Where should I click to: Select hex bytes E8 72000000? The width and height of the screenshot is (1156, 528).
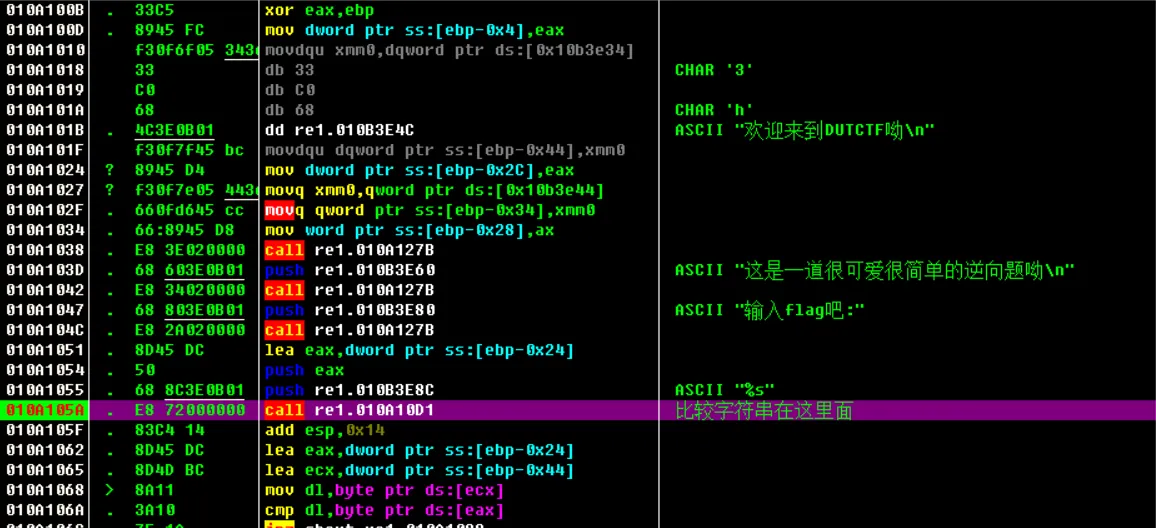189,410
